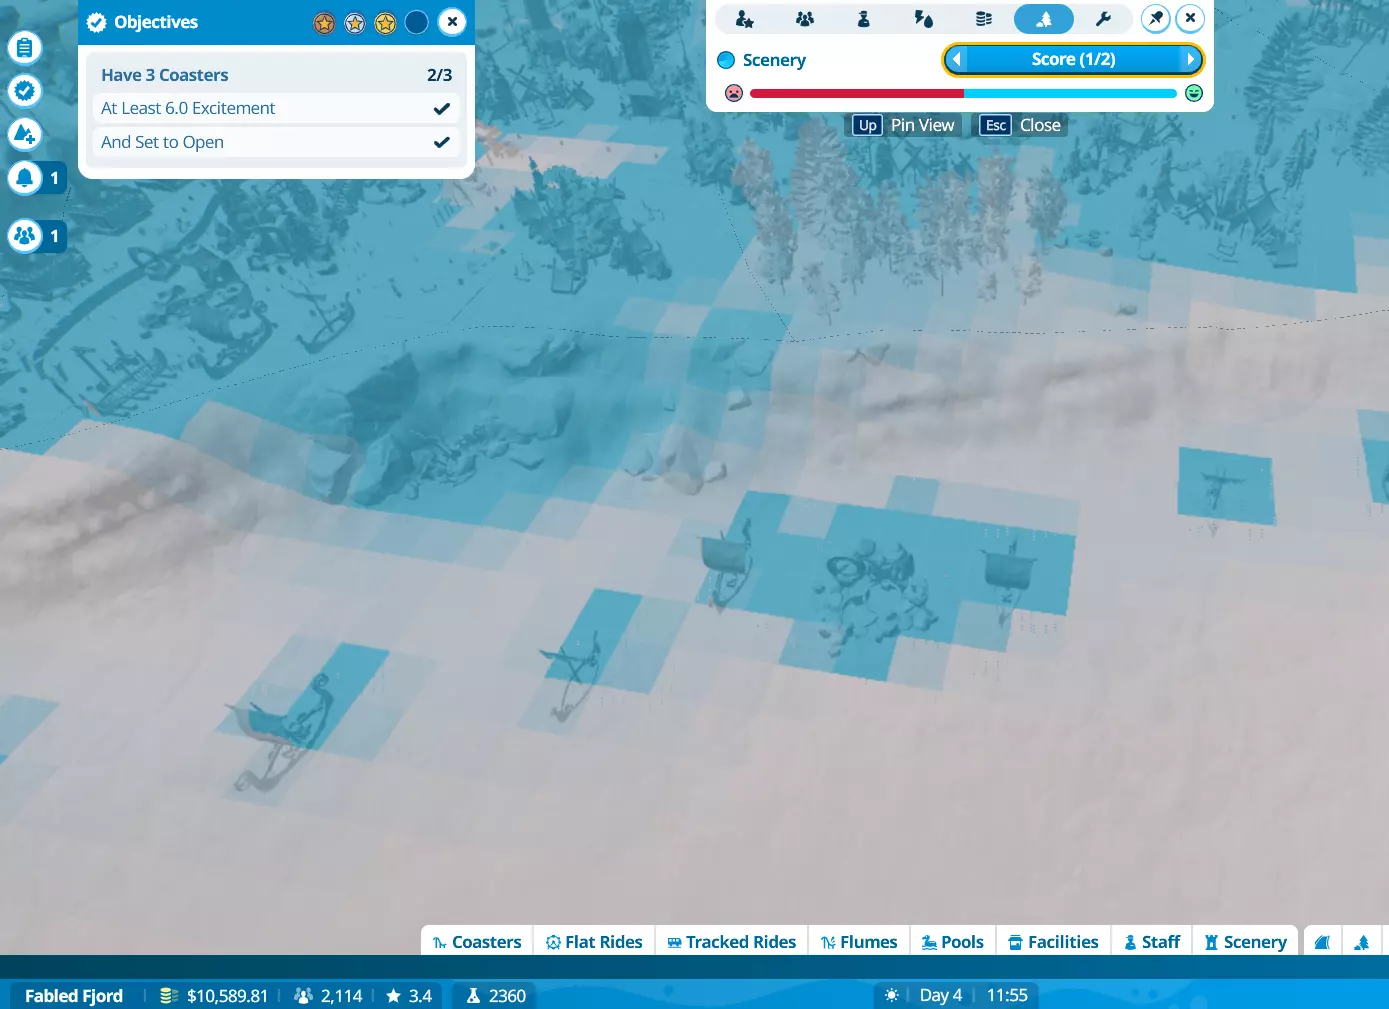Open the notifications bell icon

[x=24, y=178]
